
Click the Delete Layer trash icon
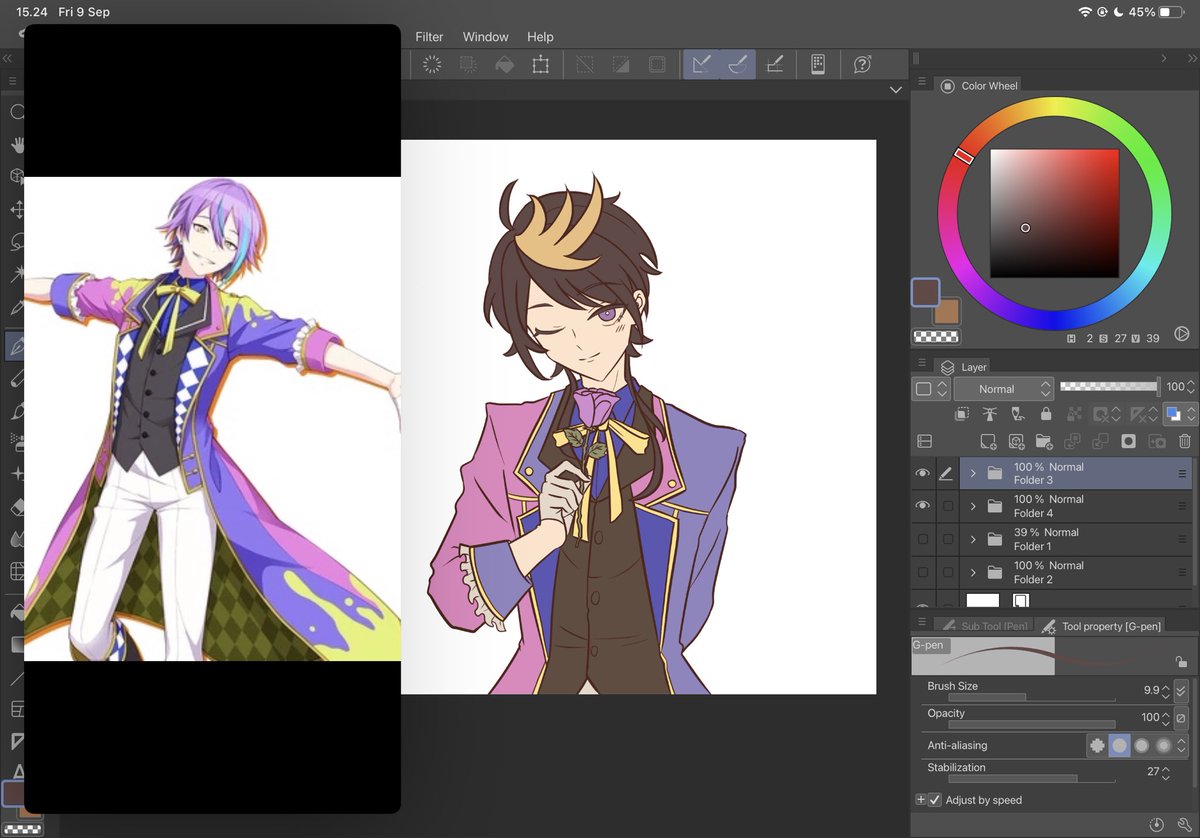[1184, 441]
